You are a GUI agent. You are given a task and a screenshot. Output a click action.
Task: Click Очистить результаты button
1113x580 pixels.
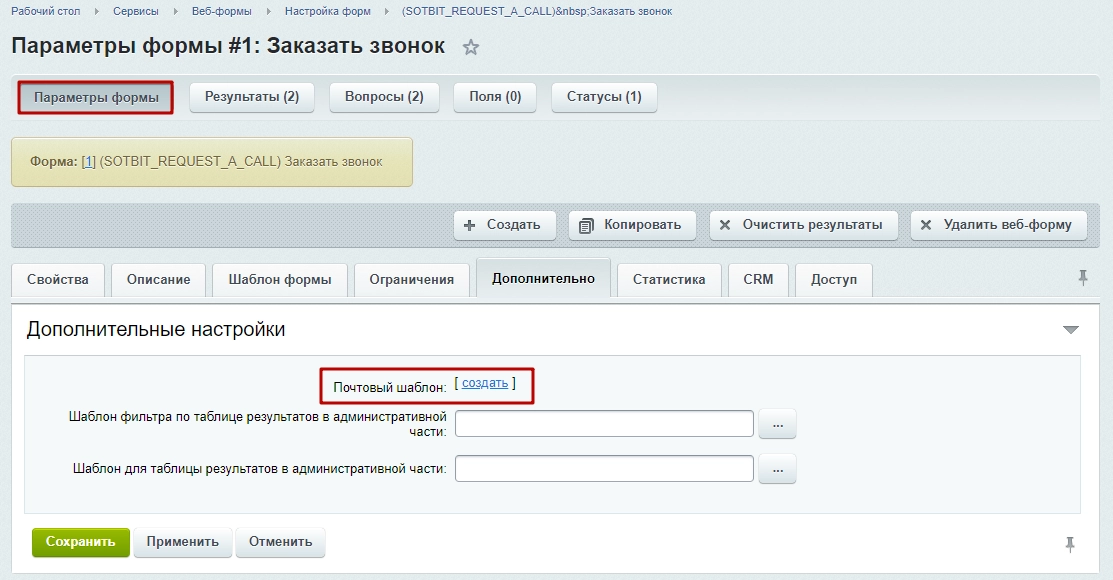pos(804,225)
